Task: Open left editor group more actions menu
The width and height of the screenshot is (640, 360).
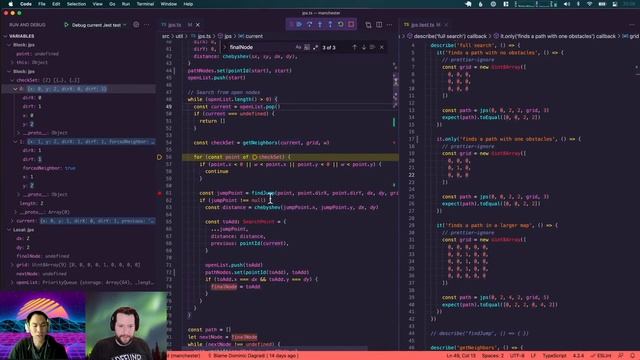Action: [x=389, y=25]
